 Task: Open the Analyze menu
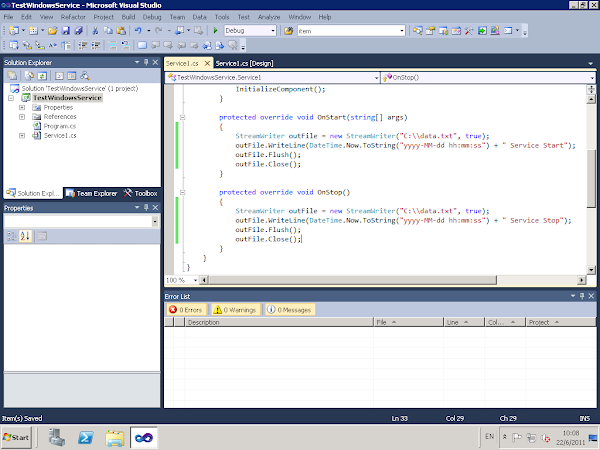coord(269,17)
